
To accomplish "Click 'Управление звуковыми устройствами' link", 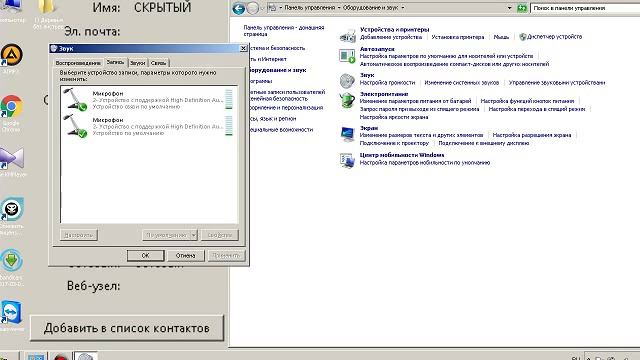I will coord(557,82).
